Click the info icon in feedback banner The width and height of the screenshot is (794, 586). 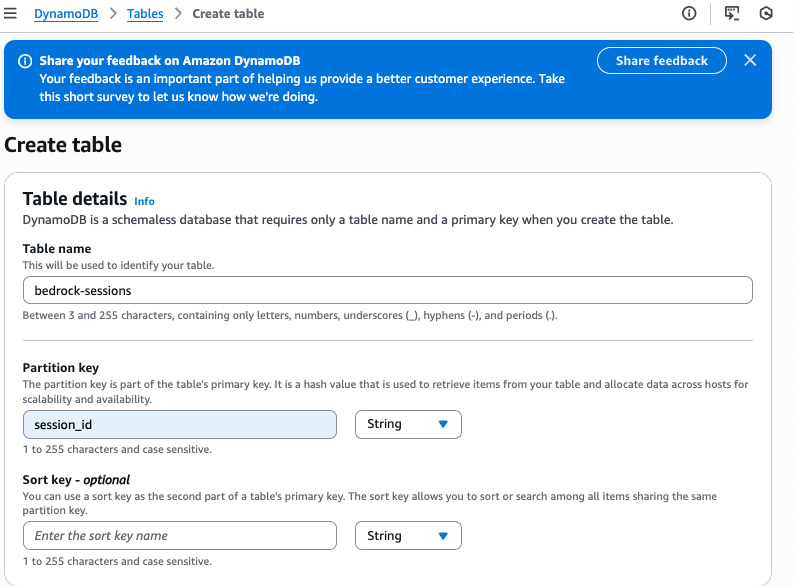point(25,61)
